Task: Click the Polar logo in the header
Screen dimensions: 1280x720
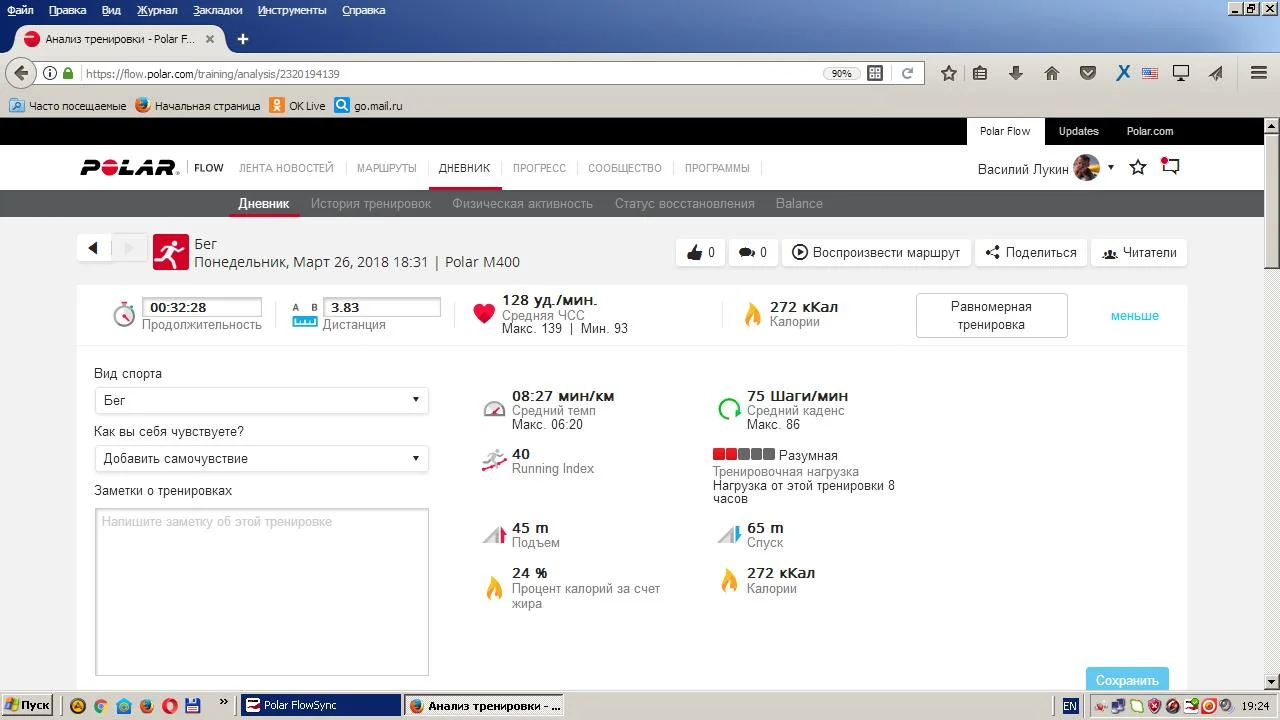Action: (129, 168)
